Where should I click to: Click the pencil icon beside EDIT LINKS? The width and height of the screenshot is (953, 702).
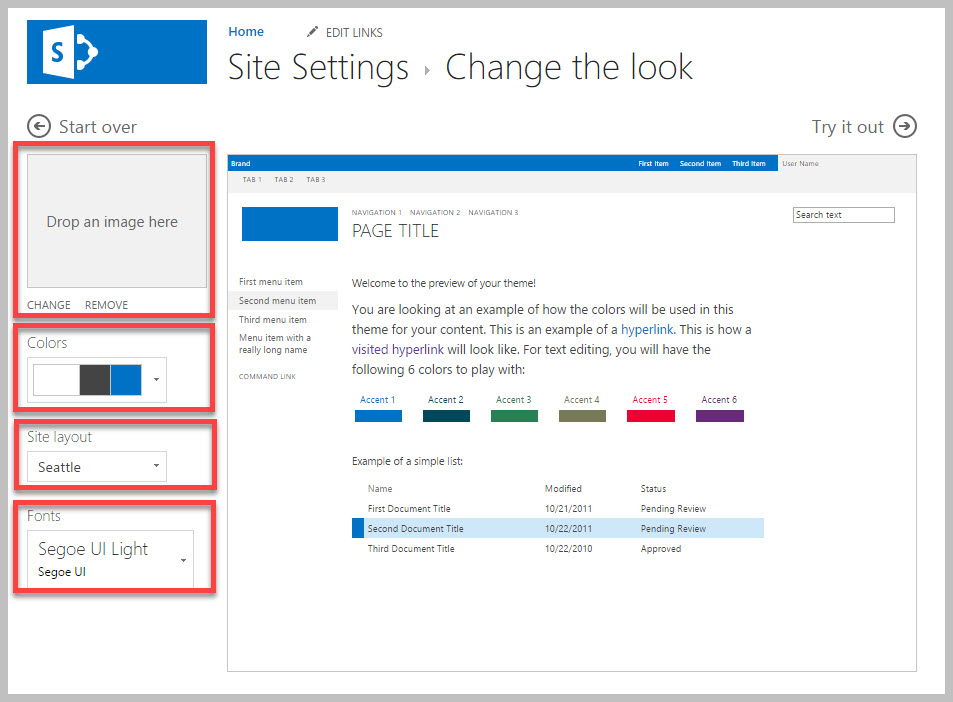click(310, 31)
